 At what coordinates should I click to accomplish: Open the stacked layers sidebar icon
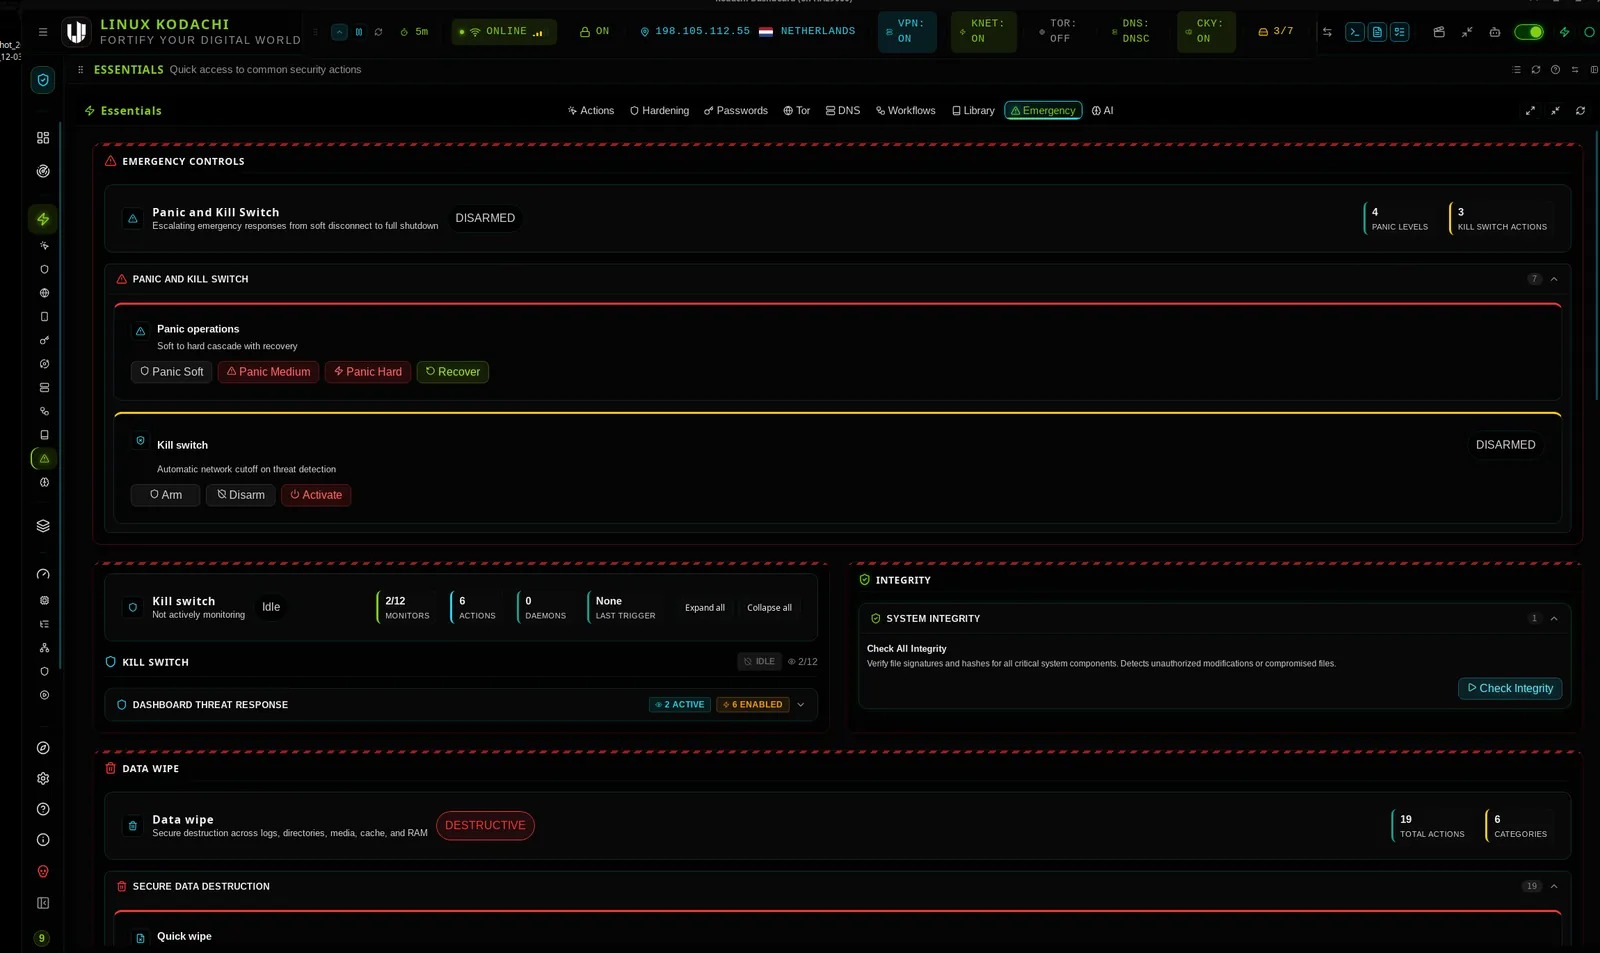pyautogui.click(x=43, y=526)
